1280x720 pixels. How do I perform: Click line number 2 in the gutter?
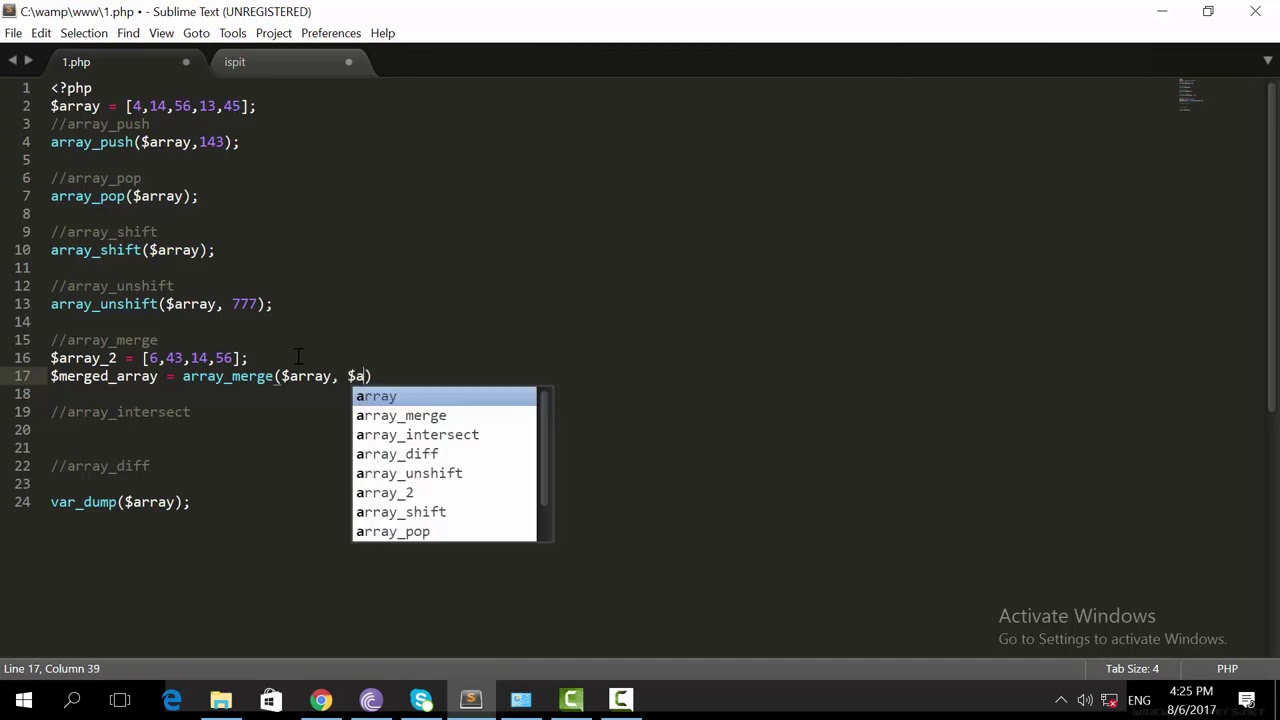pos(26,106)
